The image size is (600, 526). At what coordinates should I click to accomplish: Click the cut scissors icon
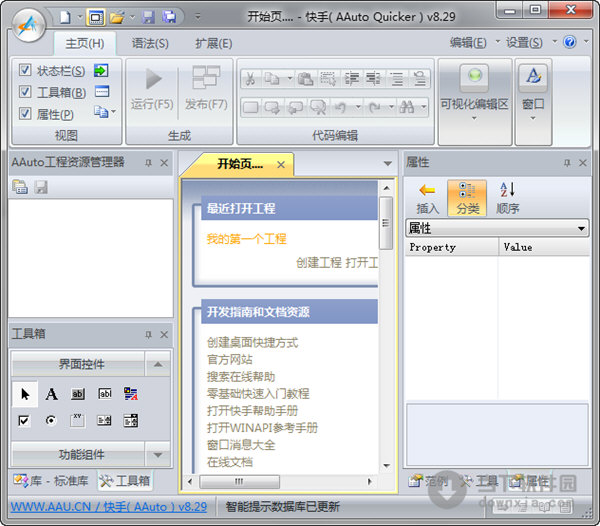click(x=250, y=79)
